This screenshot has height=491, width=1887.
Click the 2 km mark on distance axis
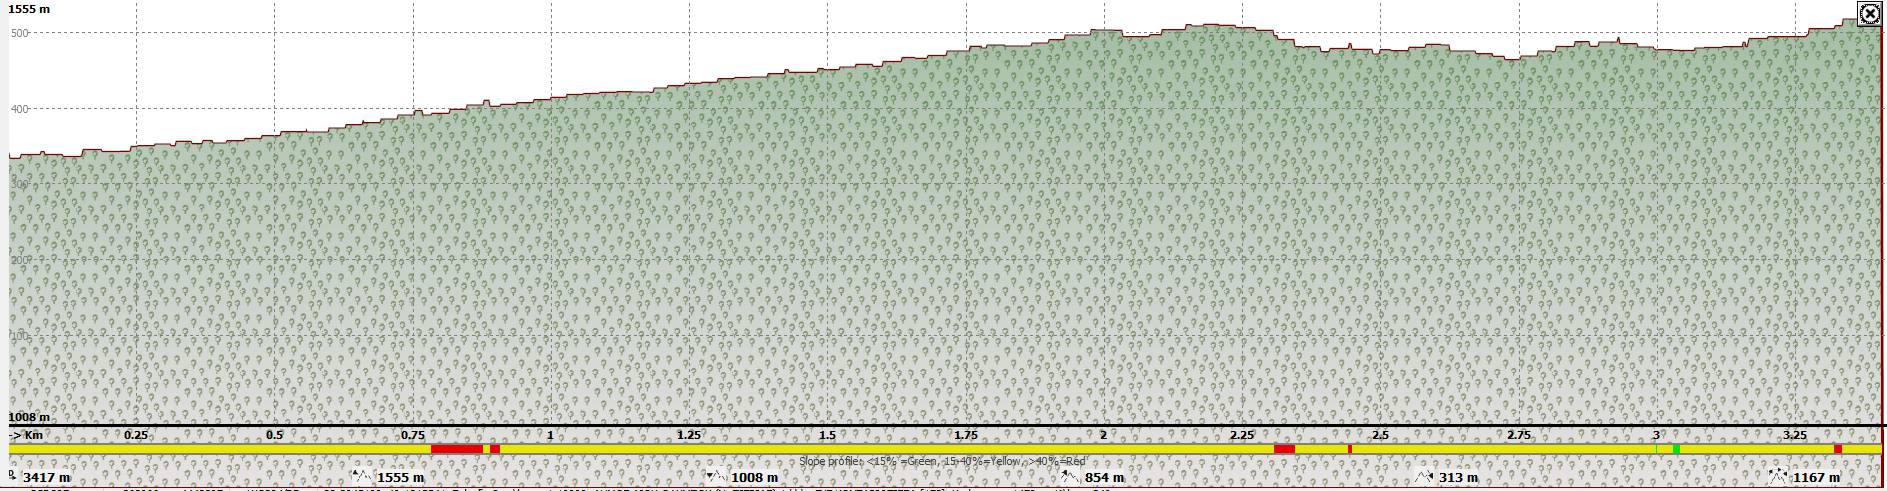pos(1103,435)
